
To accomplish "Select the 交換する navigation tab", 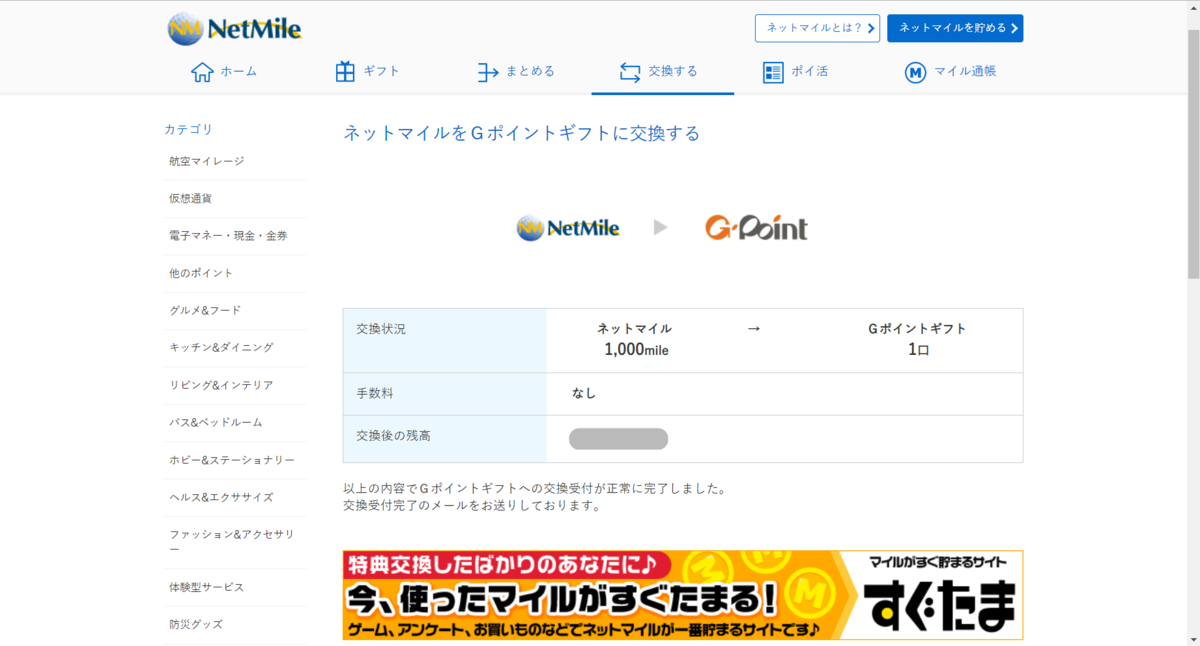I will tap(662, 72).
